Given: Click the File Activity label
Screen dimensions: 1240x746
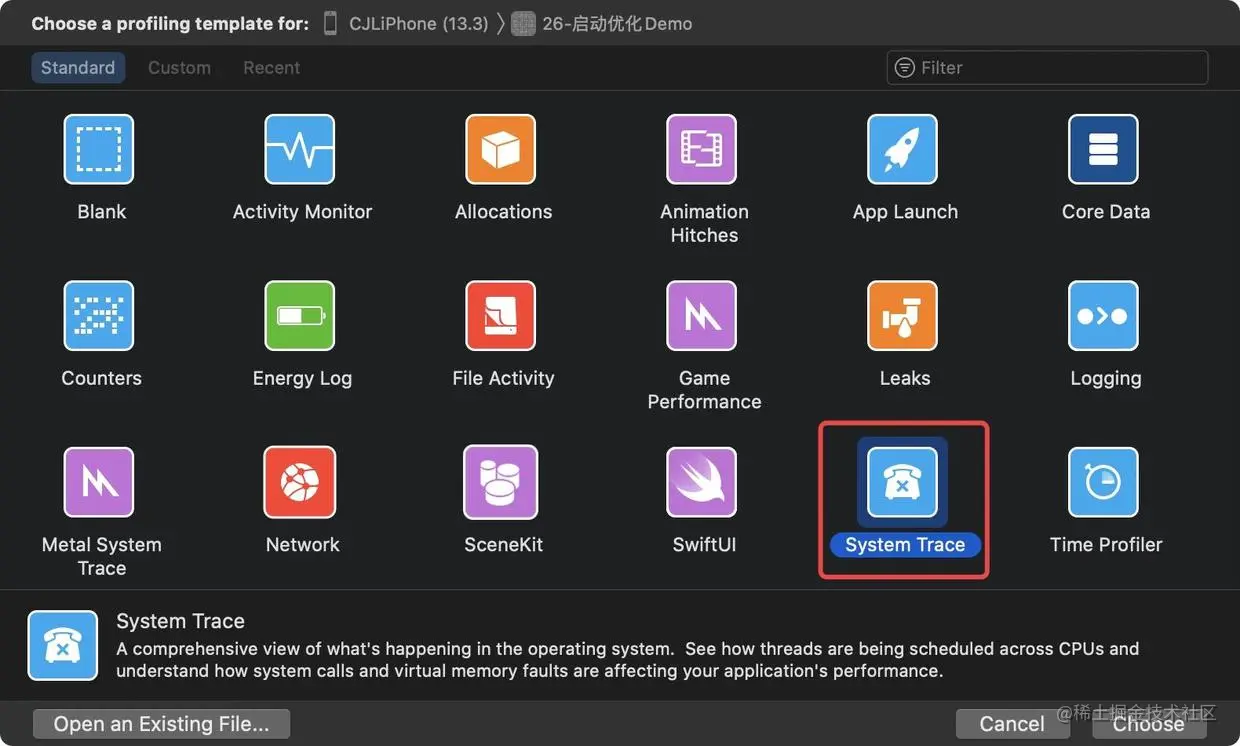Looking at the screenshot, I should point(503,378).
